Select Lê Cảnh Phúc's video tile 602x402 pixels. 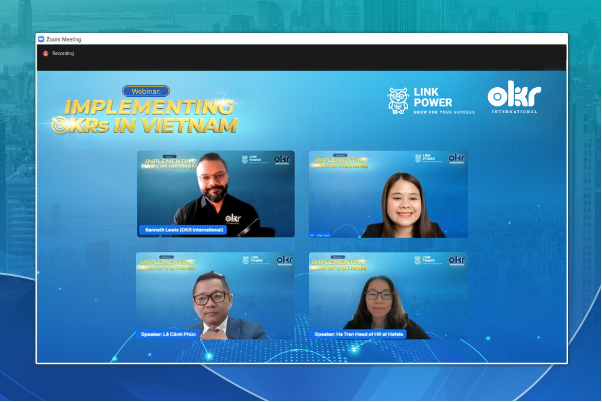point(215,296)
